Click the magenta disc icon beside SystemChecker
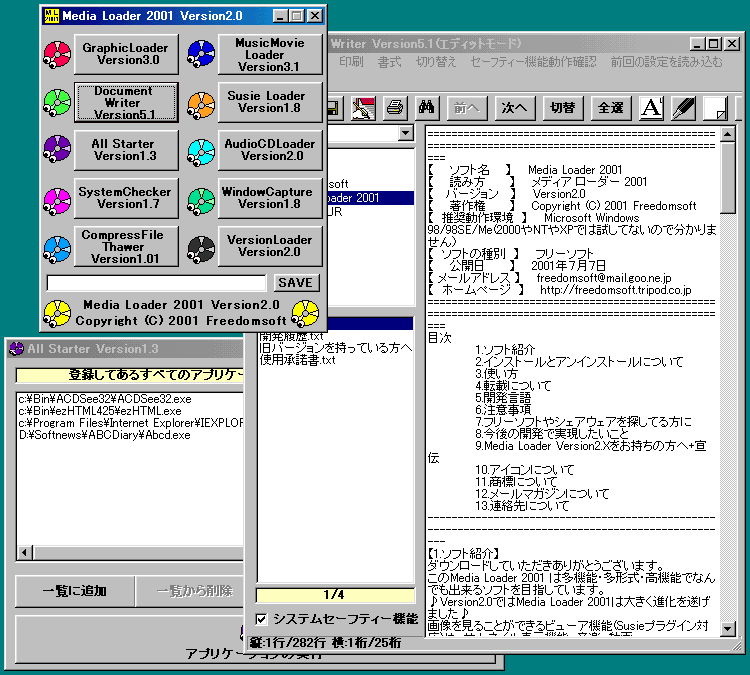The image size is (750, 675). [57, 201]
